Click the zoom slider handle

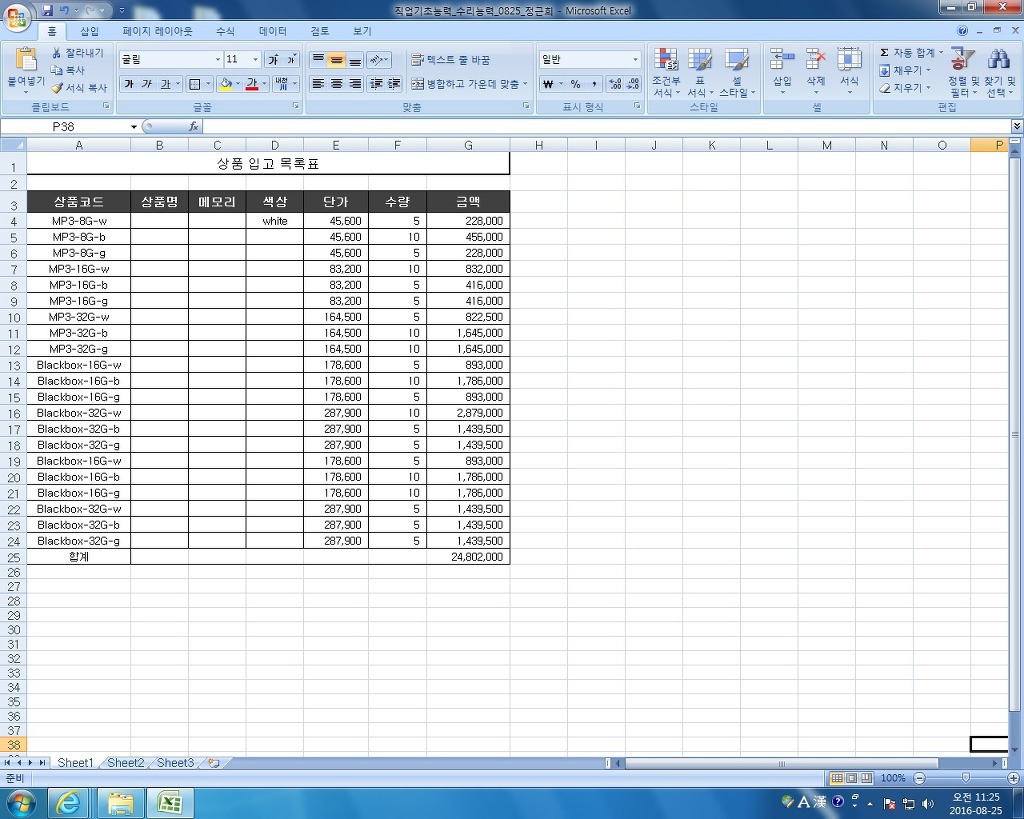pyautogui.click(x=966, y=778)
